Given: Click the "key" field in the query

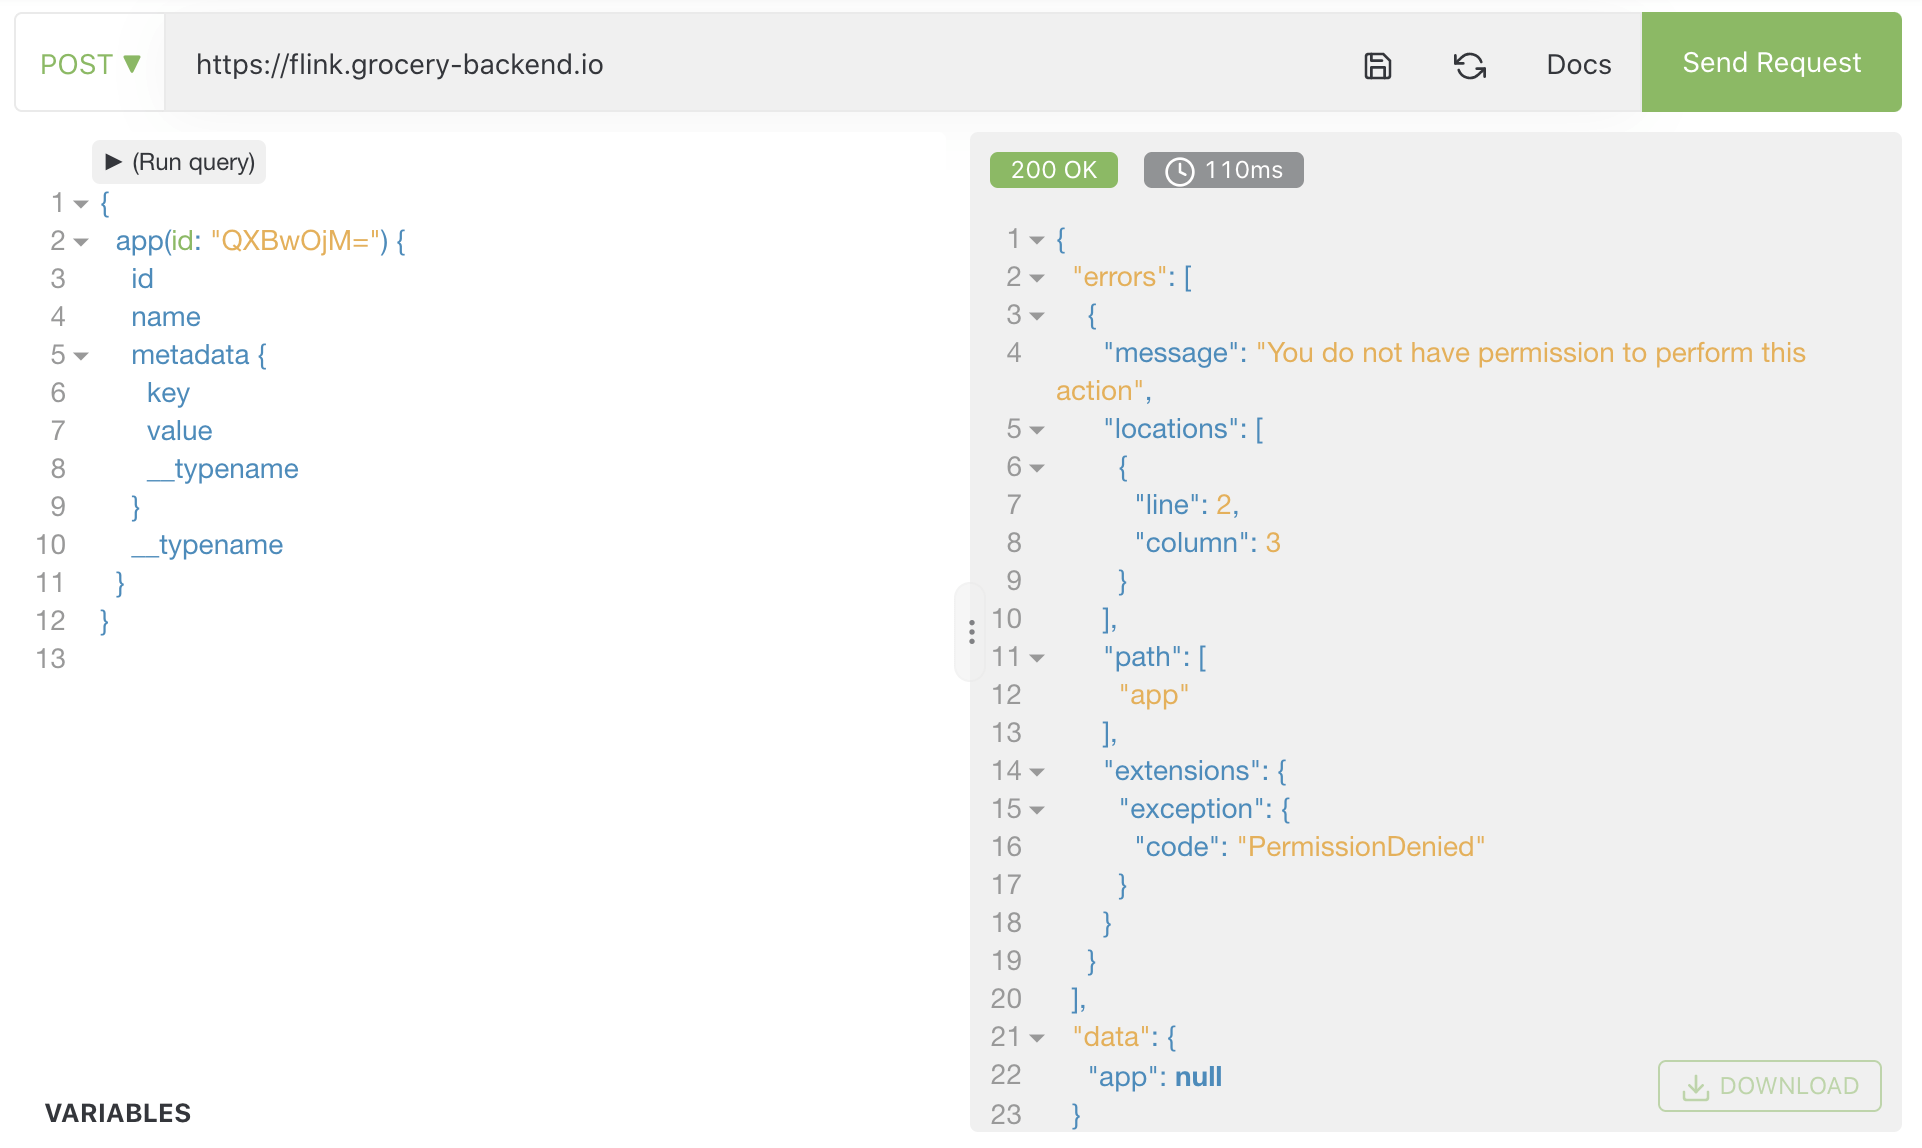Looking at the screenshot, I should click(168, 393).
